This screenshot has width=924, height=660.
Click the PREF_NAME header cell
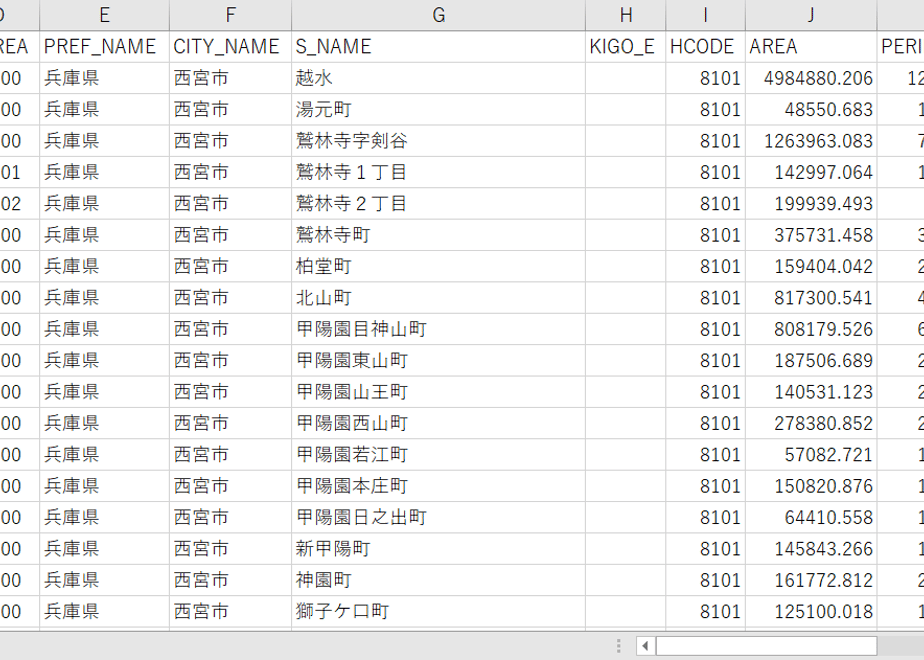[104, 47]
